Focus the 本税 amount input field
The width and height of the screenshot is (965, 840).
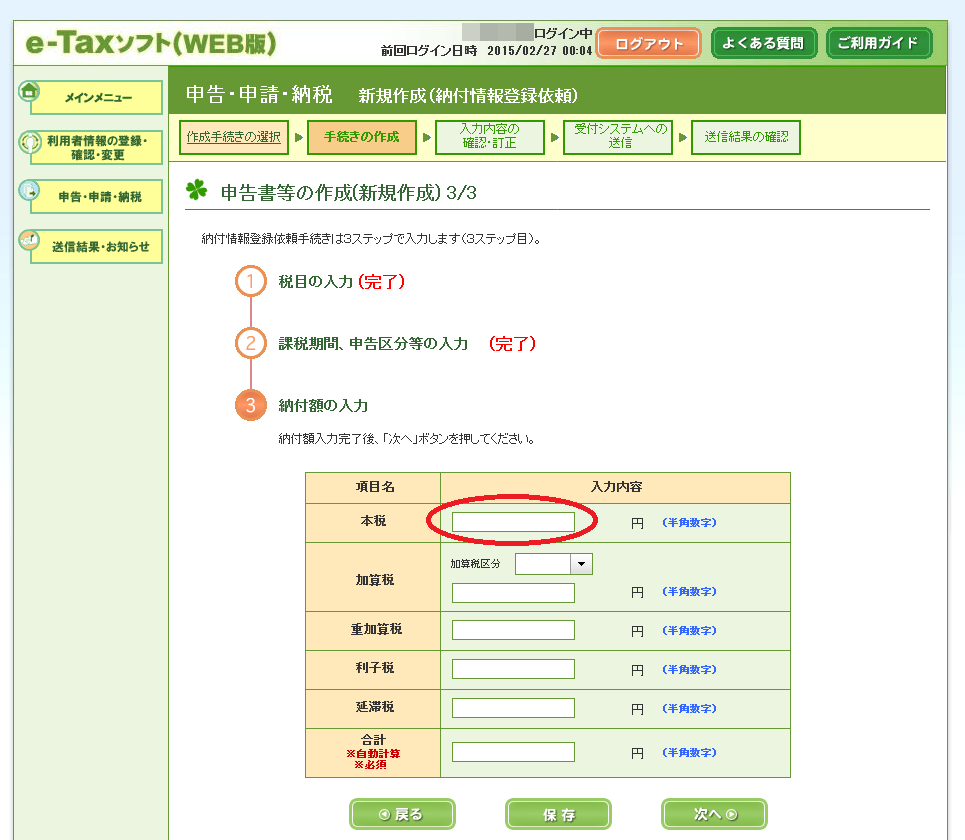513,522
